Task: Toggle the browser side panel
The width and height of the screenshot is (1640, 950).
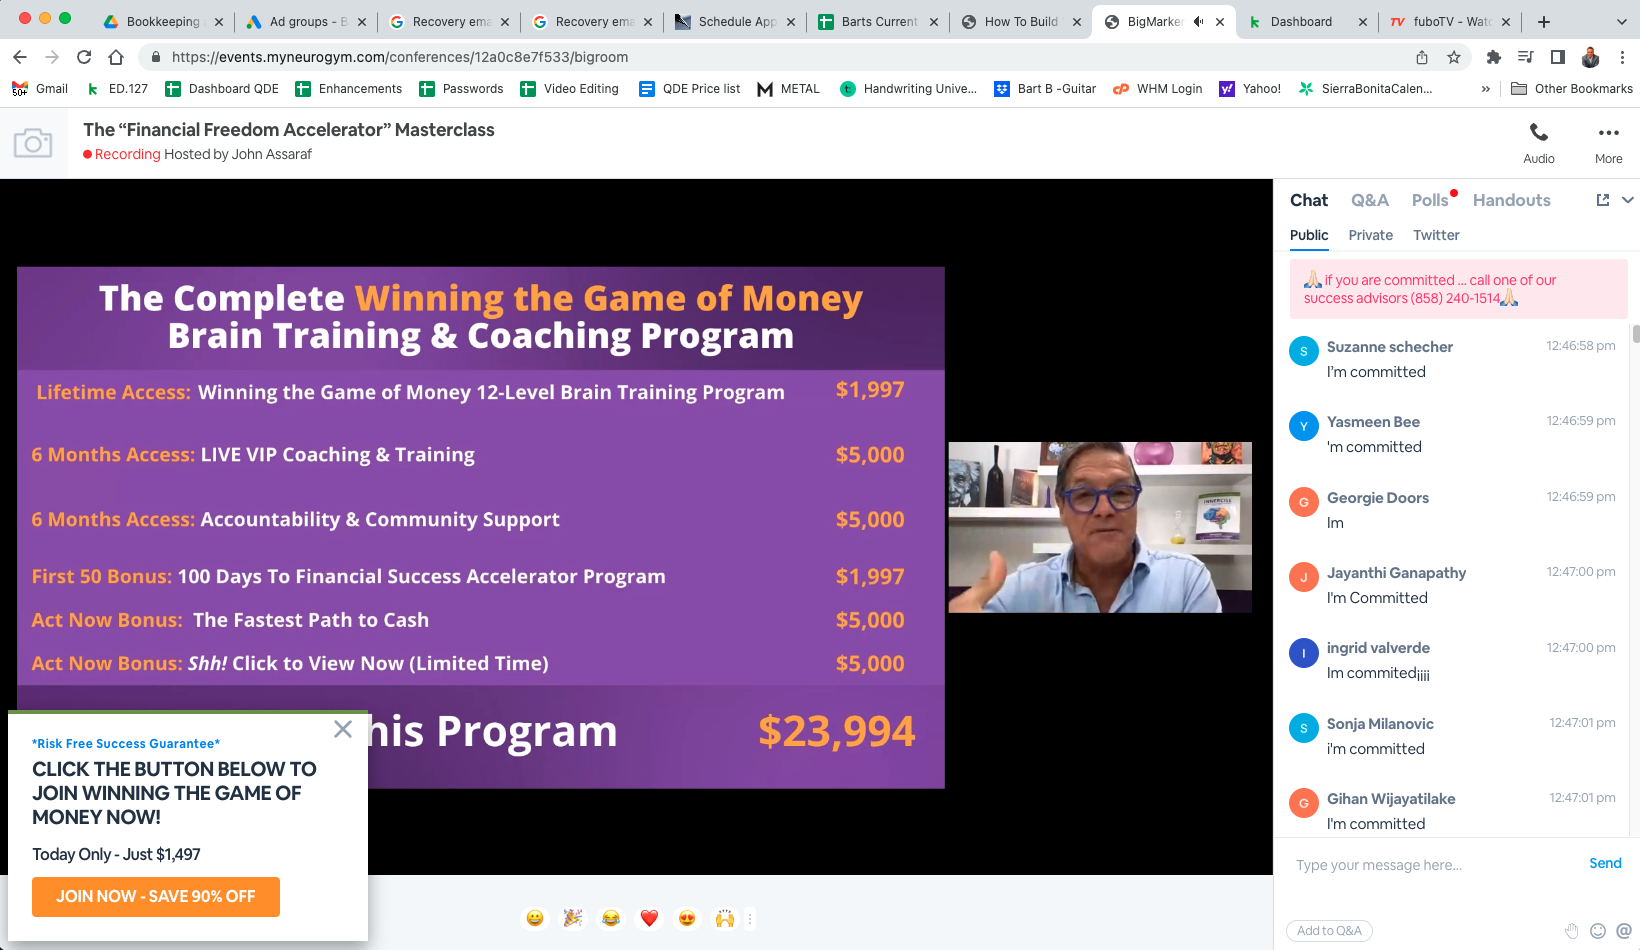Action: [x=1557, y=57]
